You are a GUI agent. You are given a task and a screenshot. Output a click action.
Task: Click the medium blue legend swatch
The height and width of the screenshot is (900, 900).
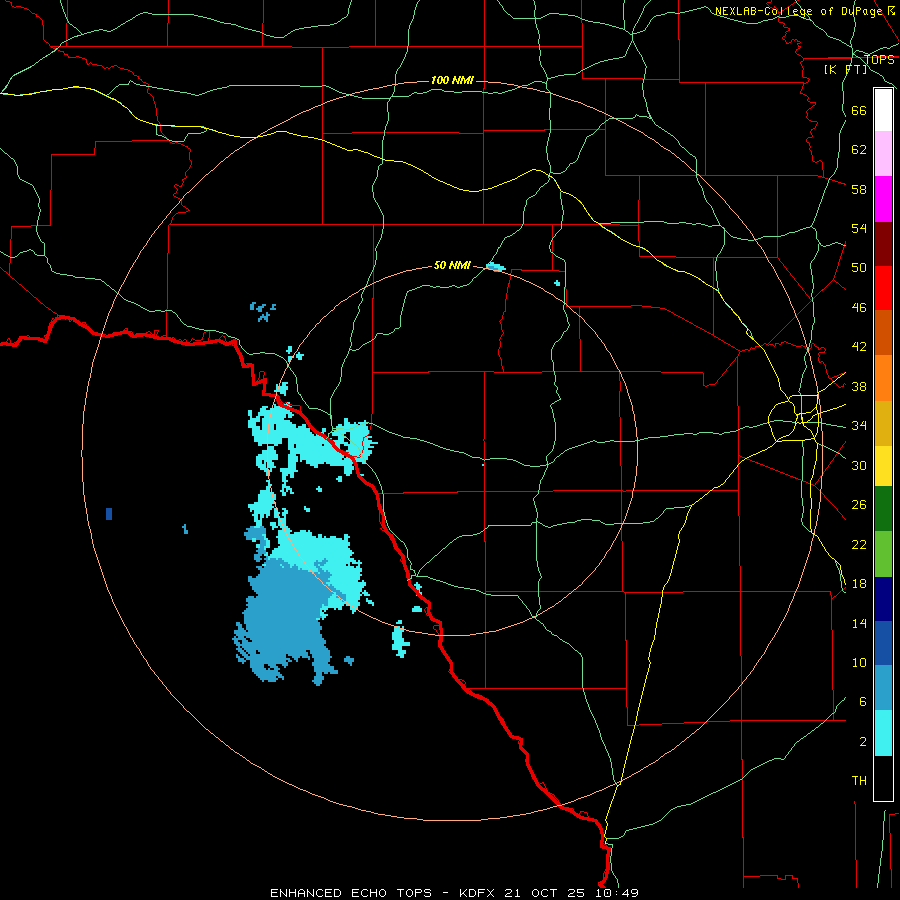point(883,643)
